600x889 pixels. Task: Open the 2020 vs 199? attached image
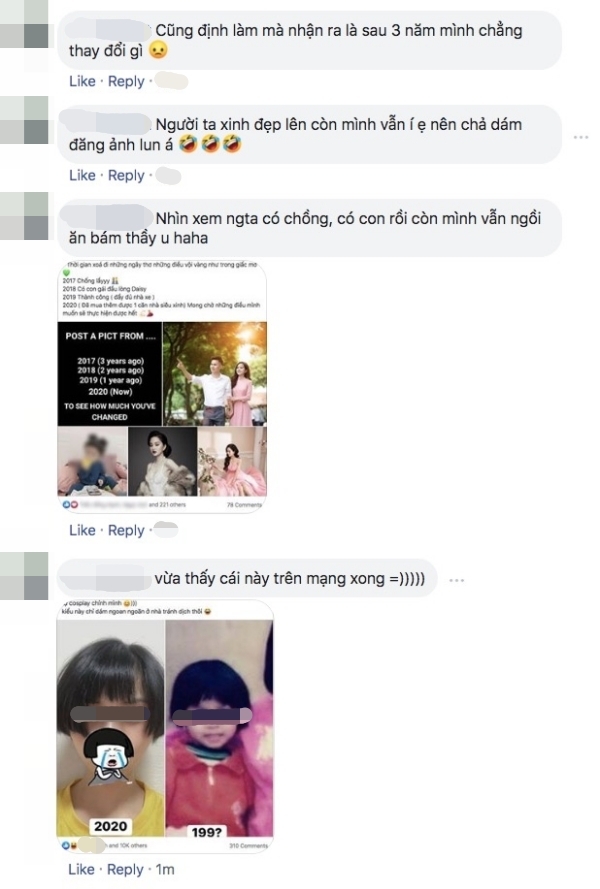pyautogui.click(x=165, y=726)
